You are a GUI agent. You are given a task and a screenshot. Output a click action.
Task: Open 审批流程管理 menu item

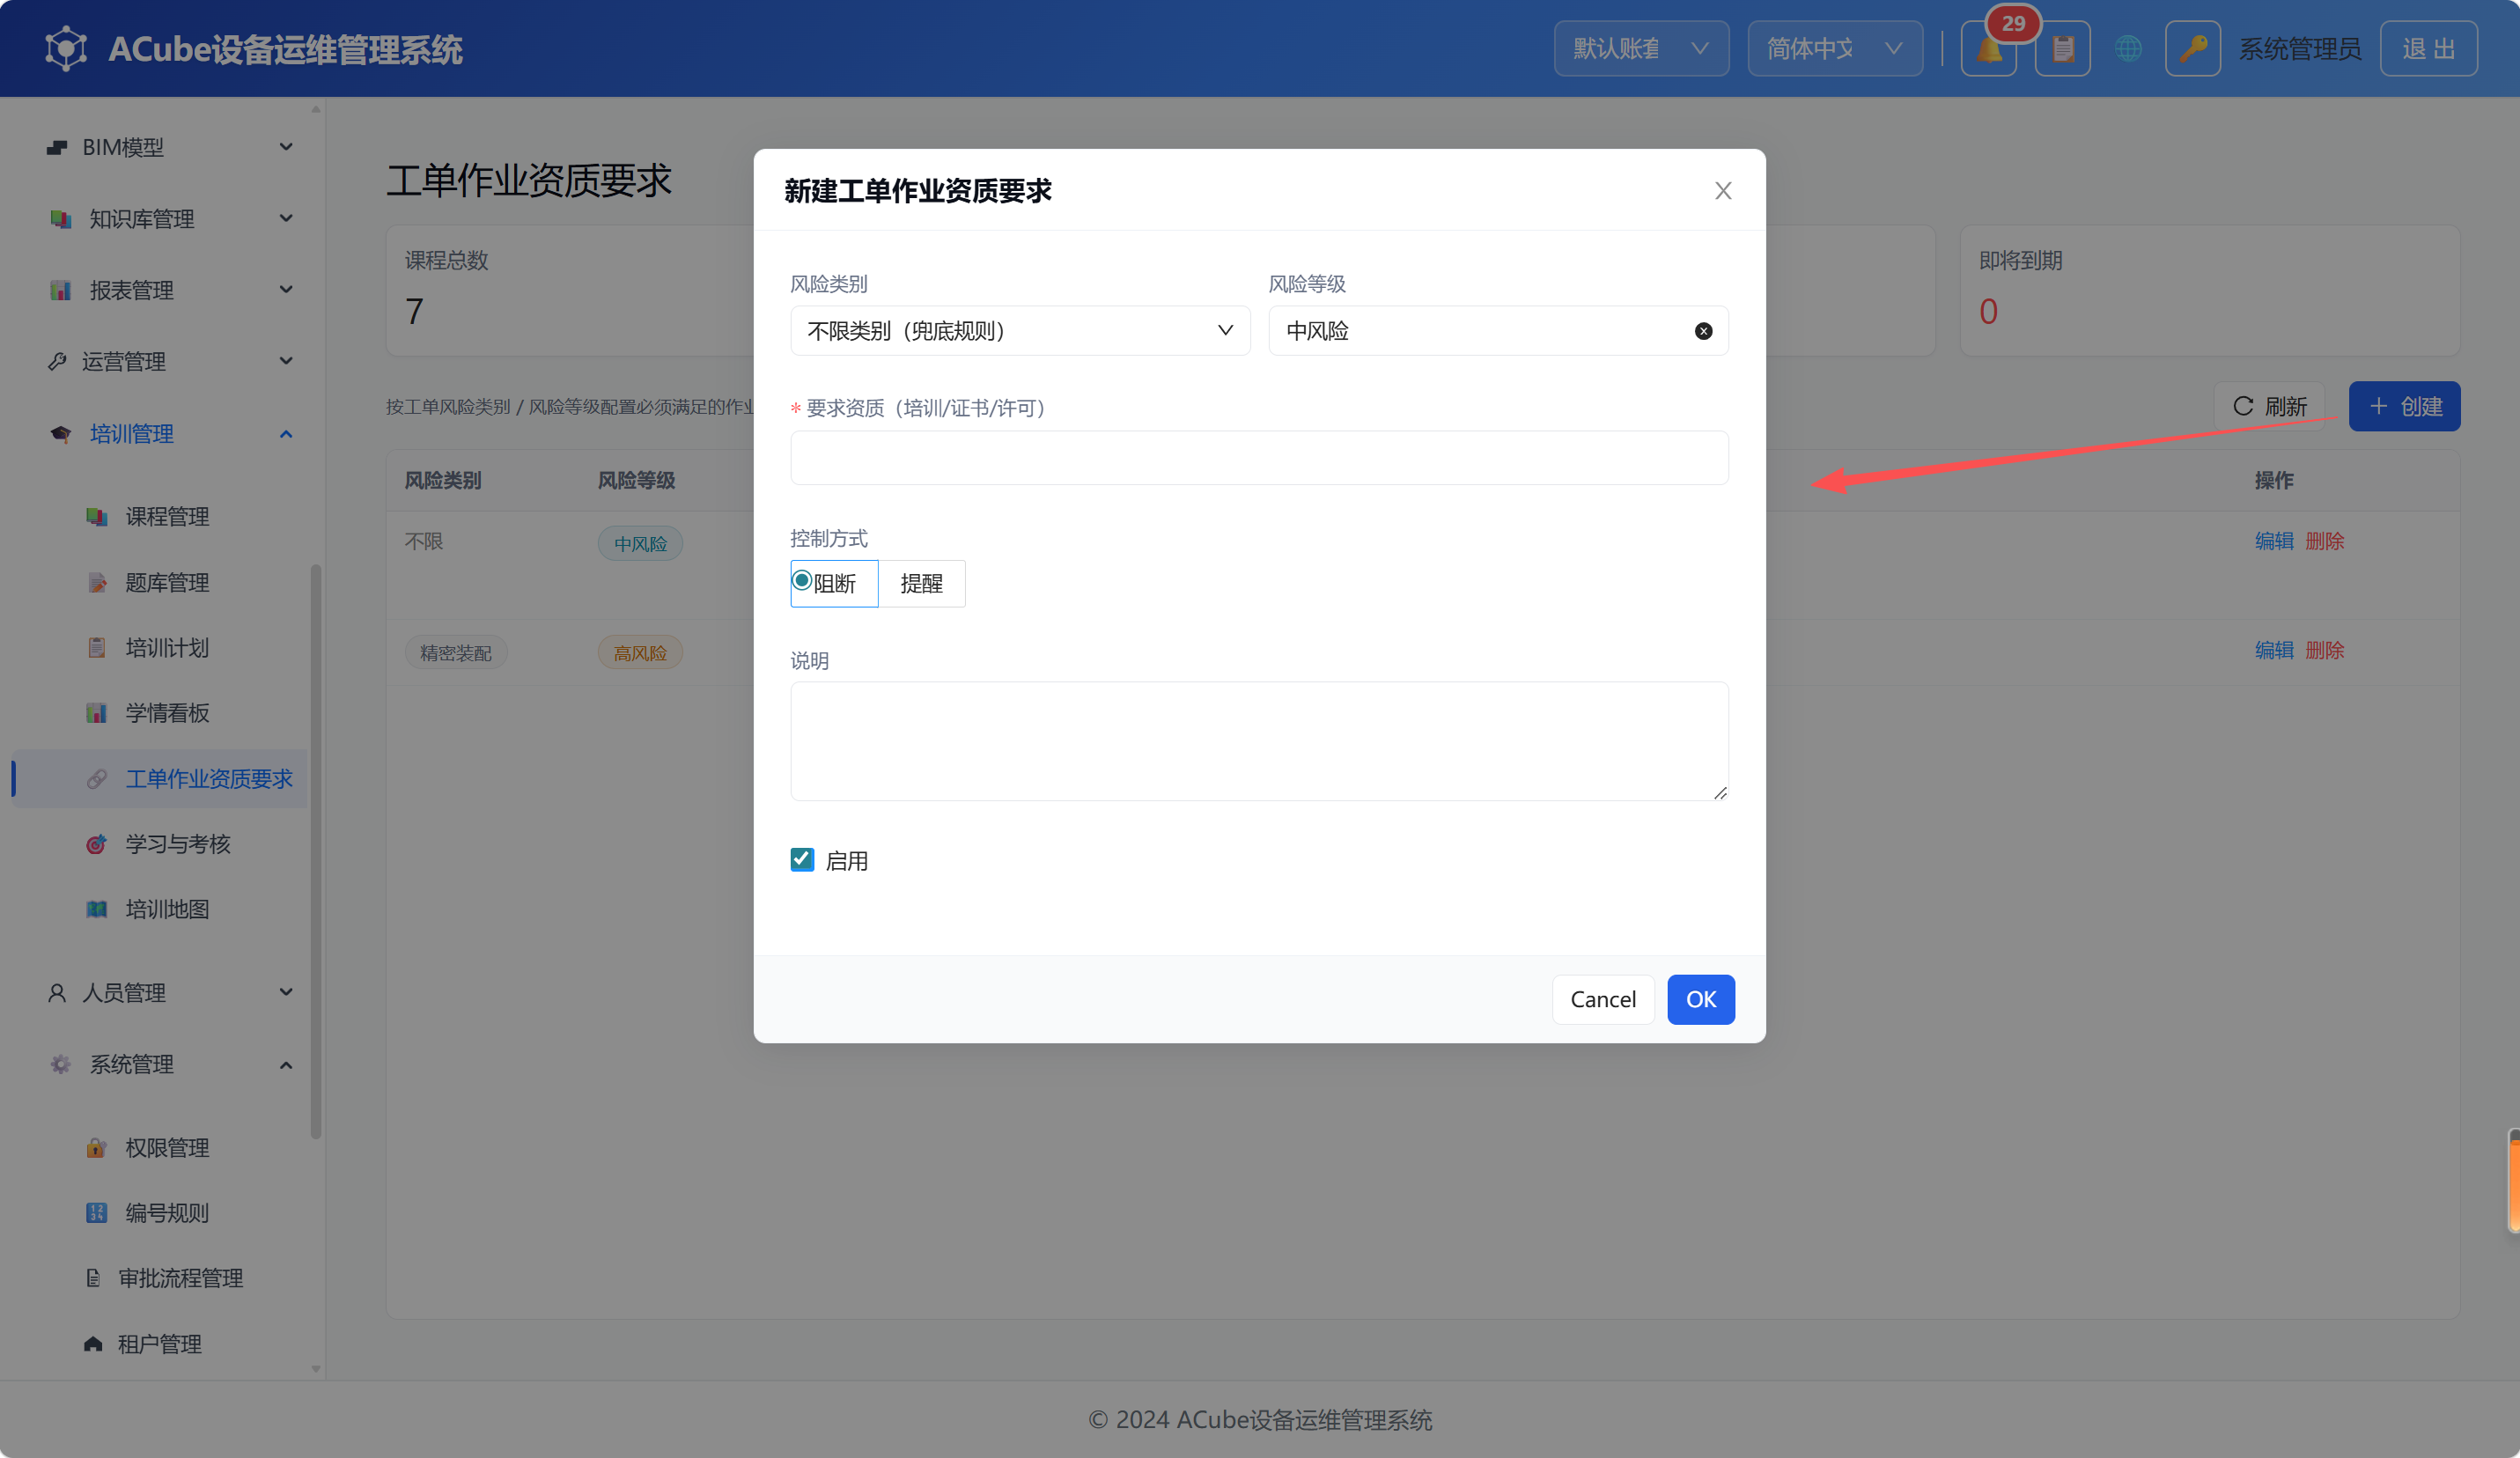tap(162, 1278)
